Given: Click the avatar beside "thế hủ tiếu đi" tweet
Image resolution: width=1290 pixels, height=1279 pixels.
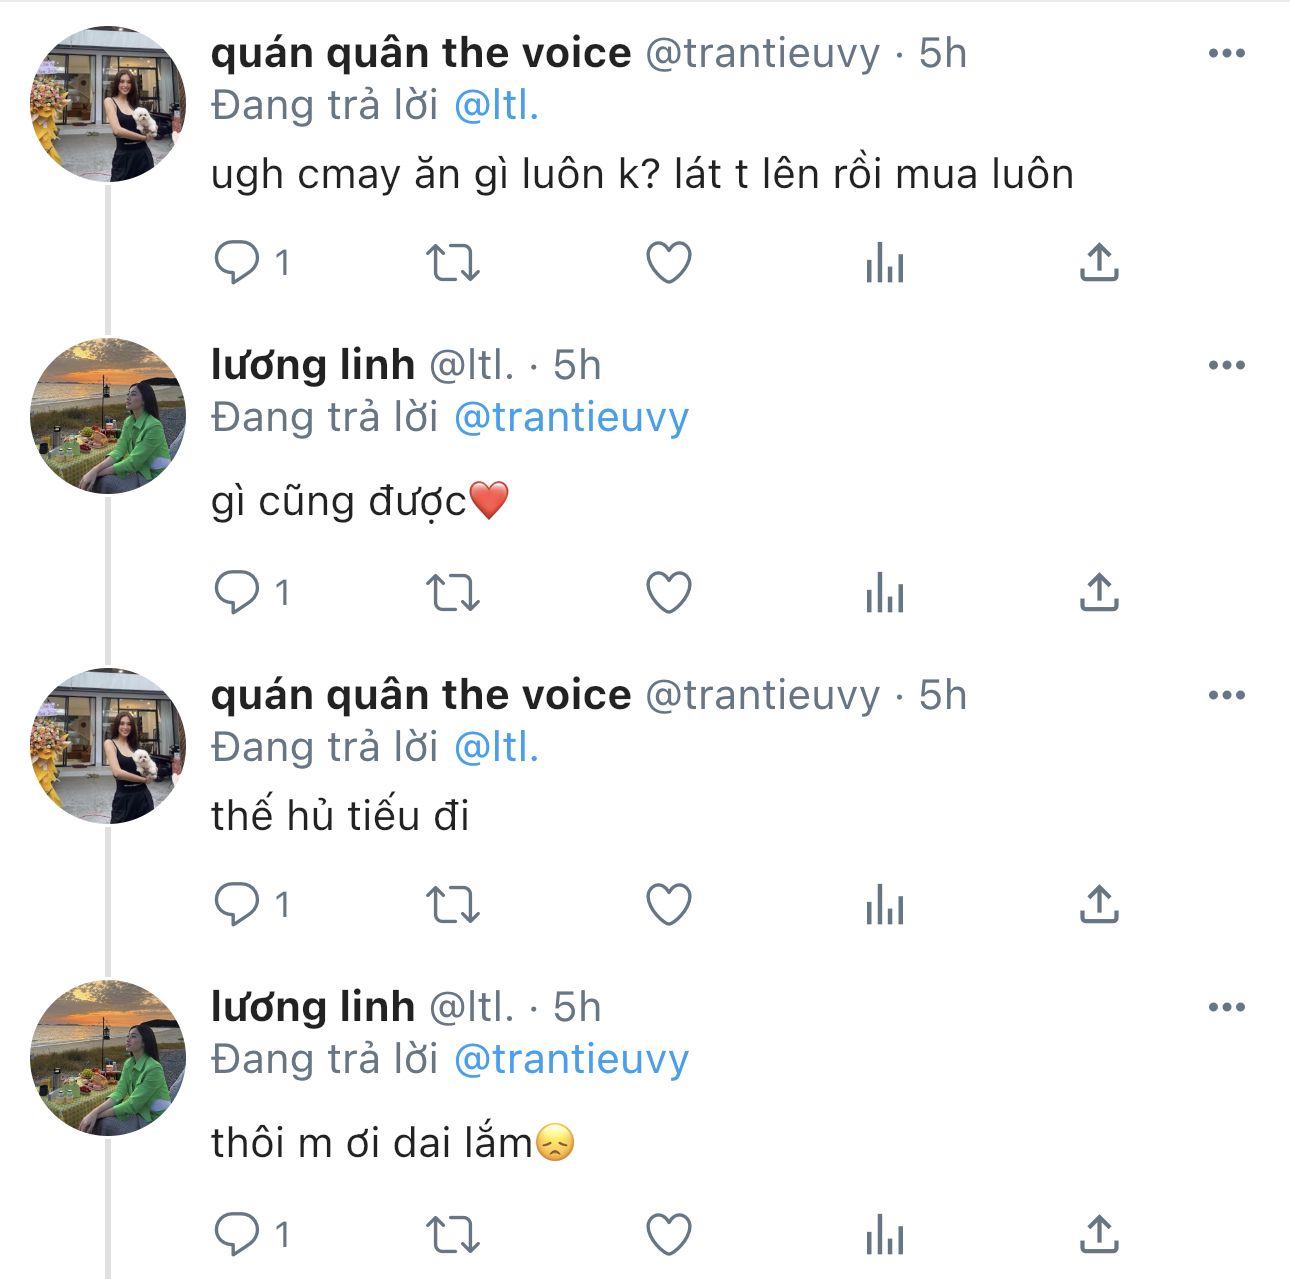Looking at the screenshot, I should click(x=108, y=746).
